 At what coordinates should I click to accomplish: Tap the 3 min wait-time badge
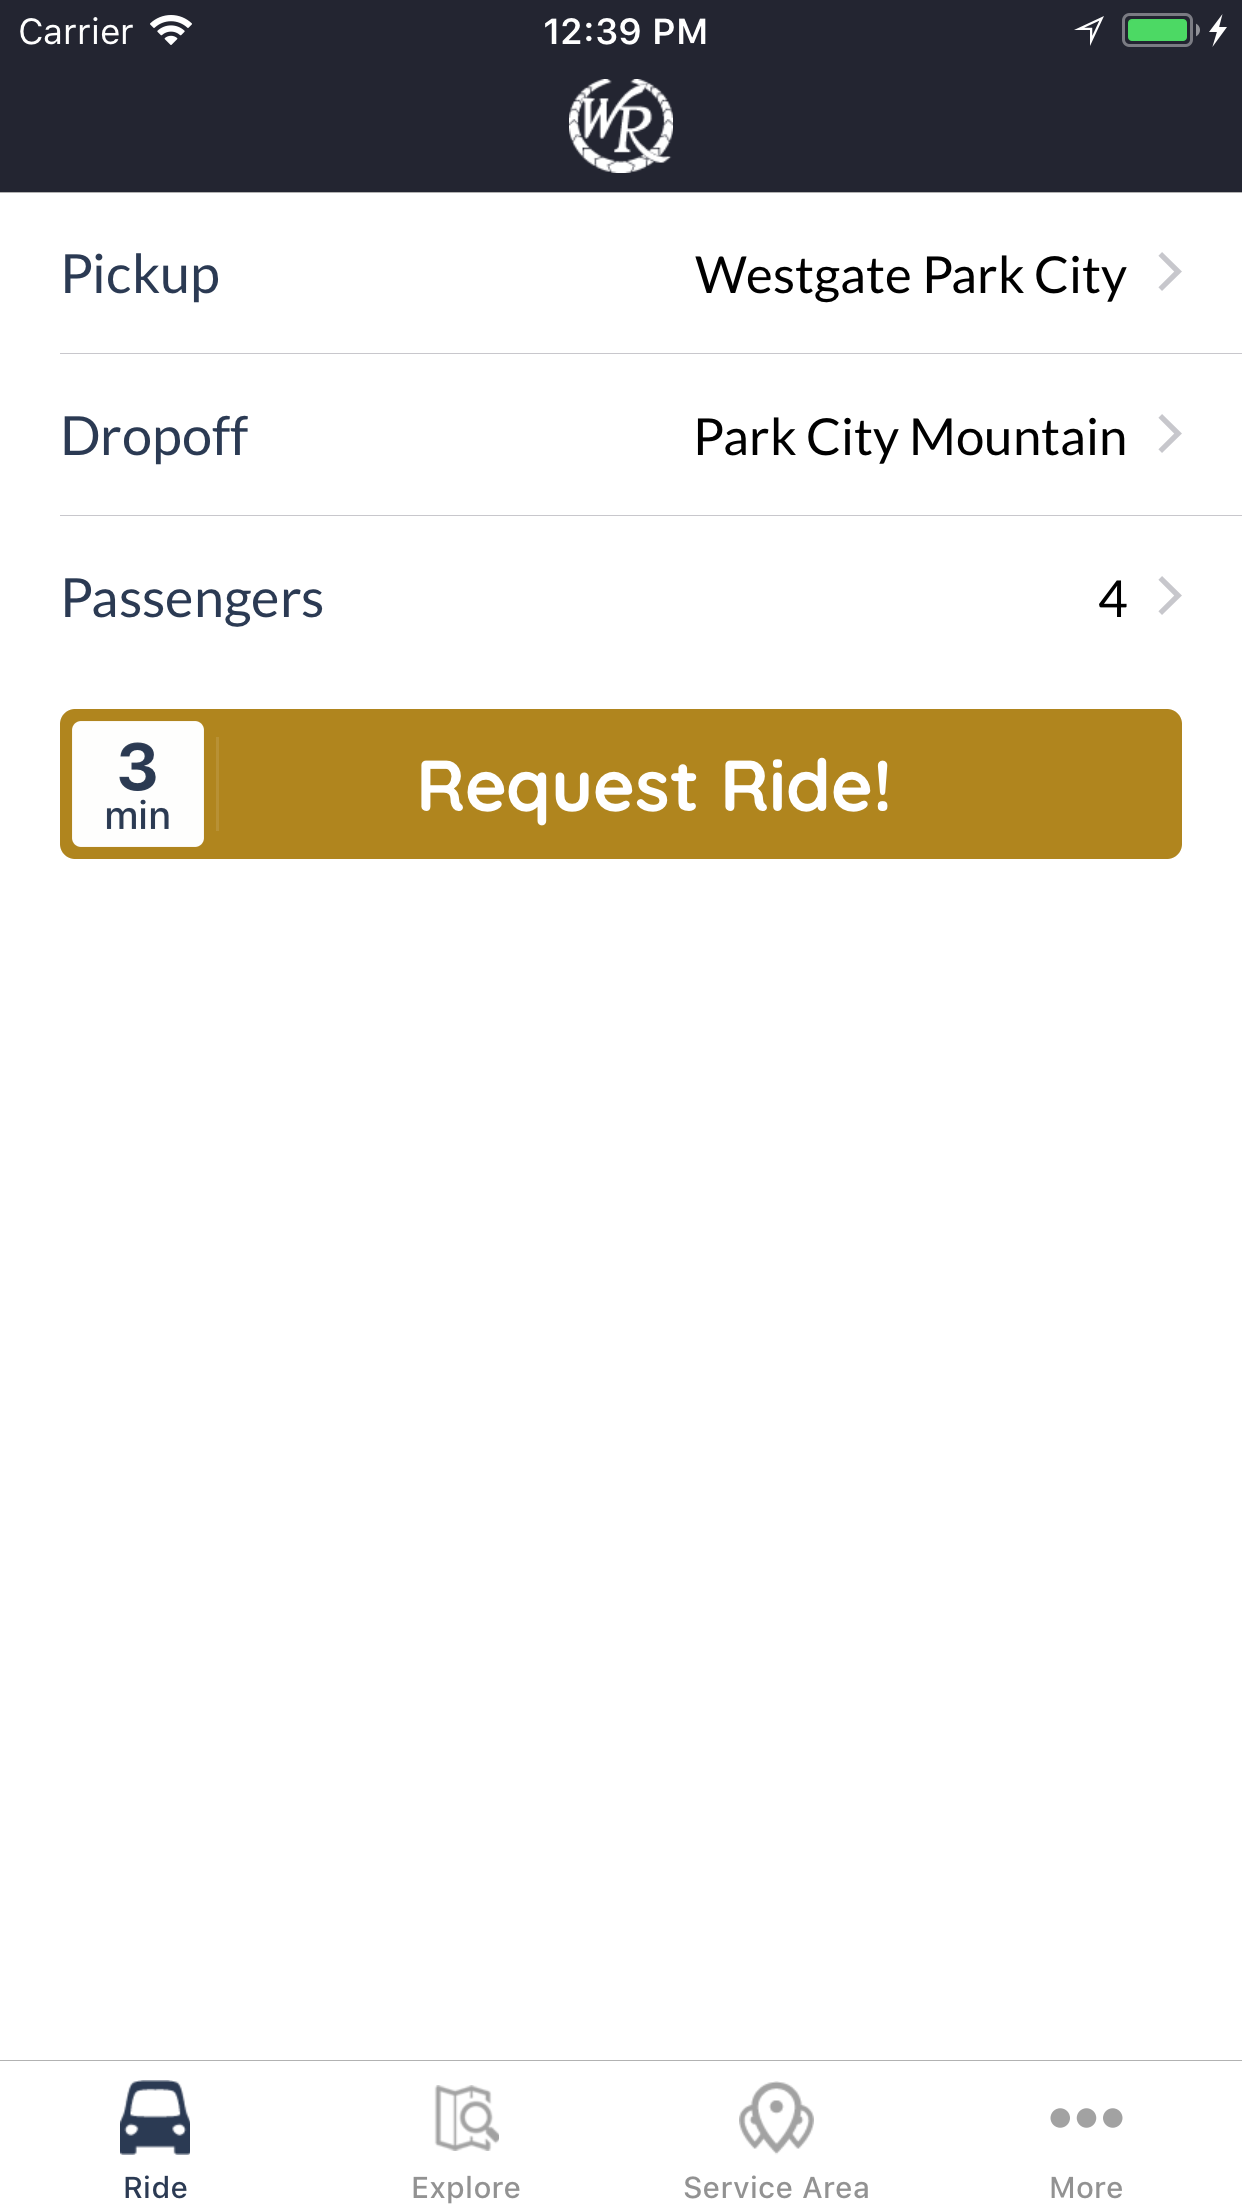pyautogui.click(x=138, y=784)
